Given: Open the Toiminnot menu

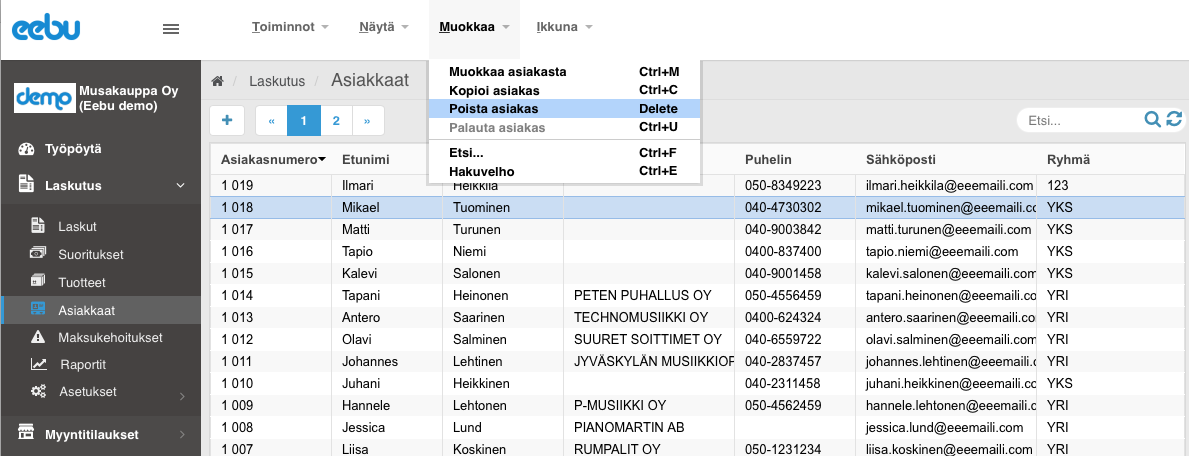Looking at the screenshot, I should [290, 27].
